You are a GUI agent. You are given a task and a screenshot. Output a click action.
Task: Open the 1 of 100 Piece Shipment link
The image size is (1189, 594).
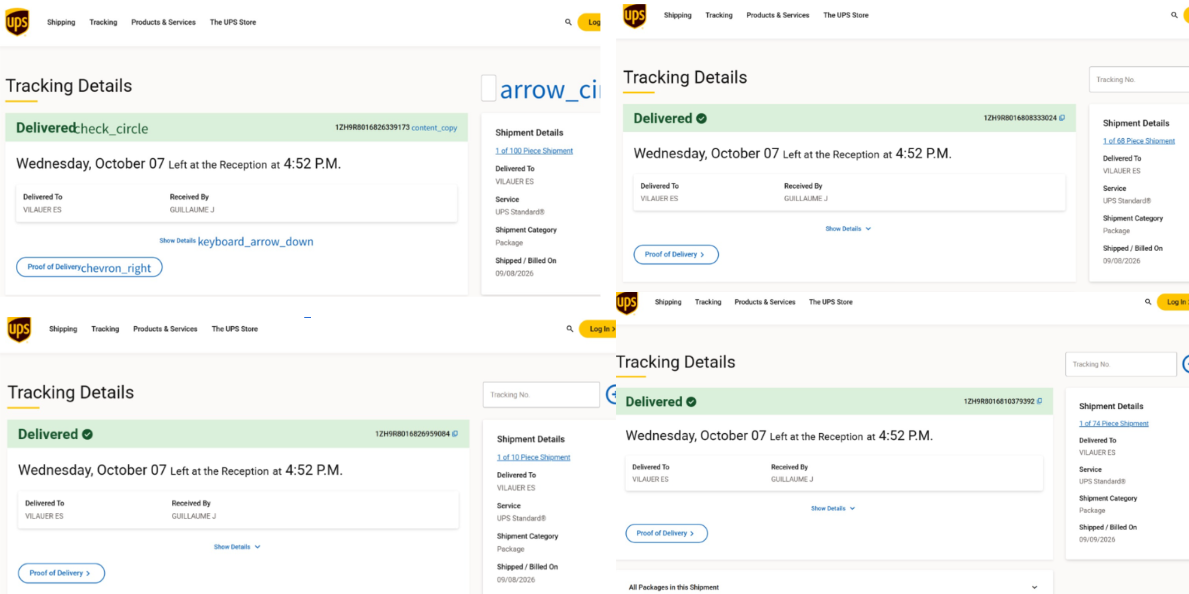[534, 151]
